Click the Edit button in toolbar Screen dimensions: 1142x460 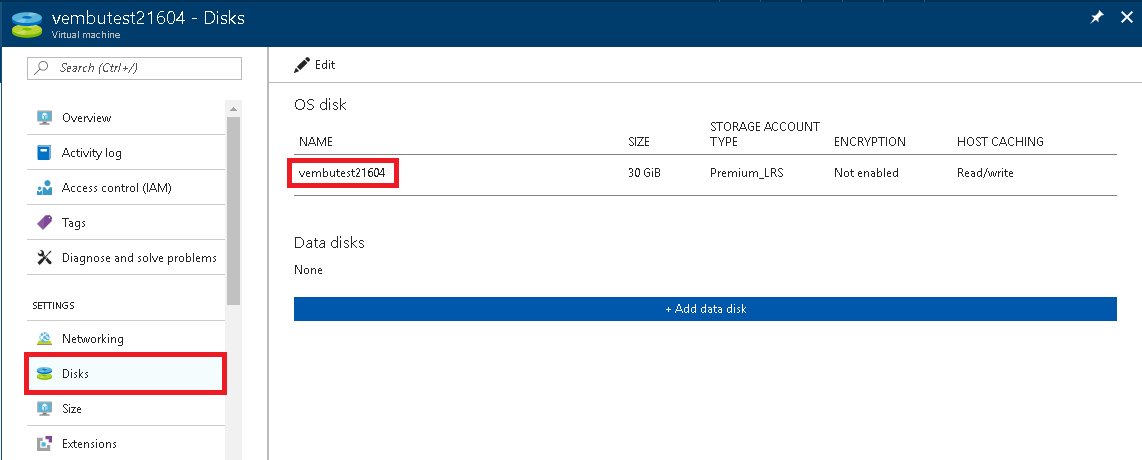(x=315, y=65)
